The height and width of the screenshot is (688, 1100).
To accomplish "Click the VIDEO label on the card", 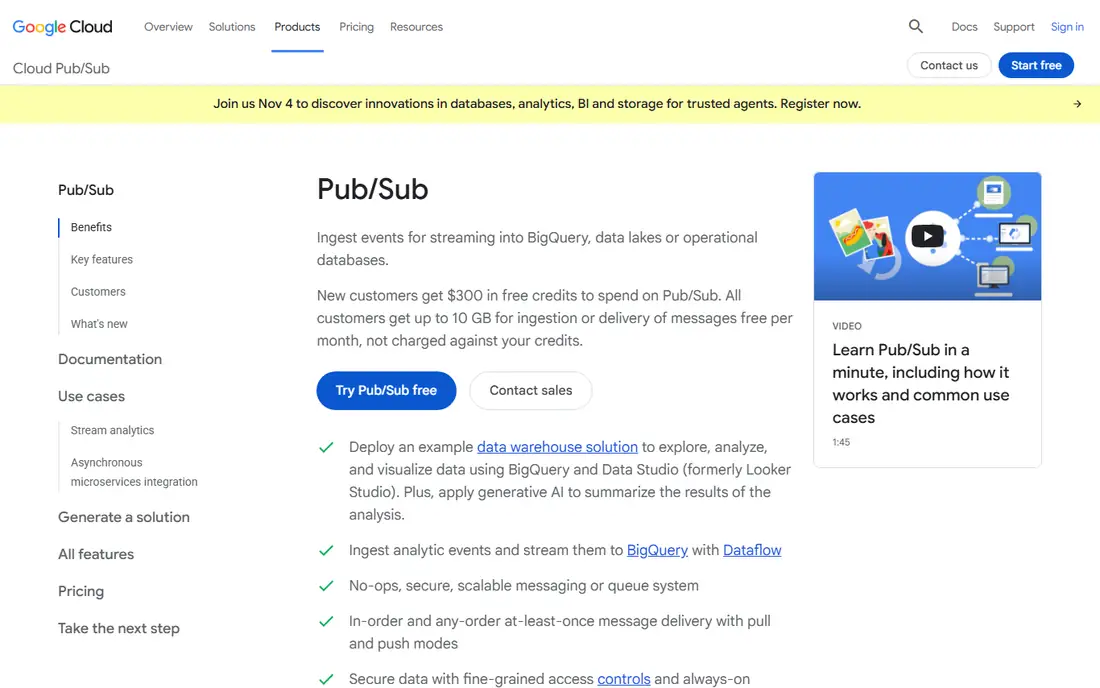I will [x=847, y=326].
